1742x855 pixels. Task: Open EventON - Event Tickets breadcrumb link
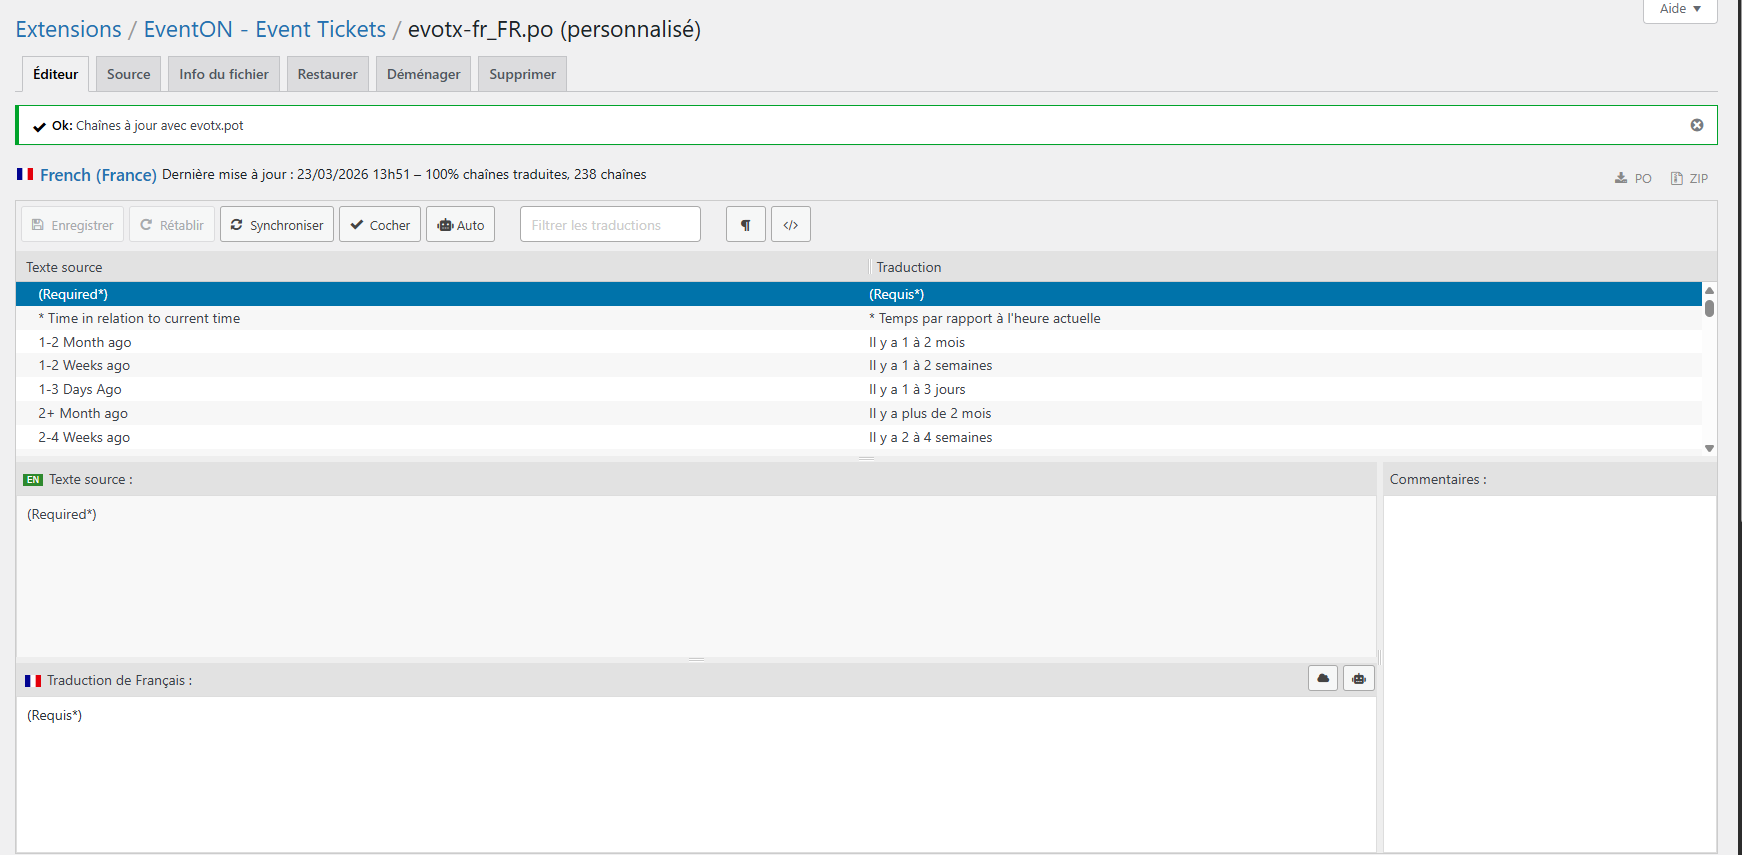tap(264, 30)
